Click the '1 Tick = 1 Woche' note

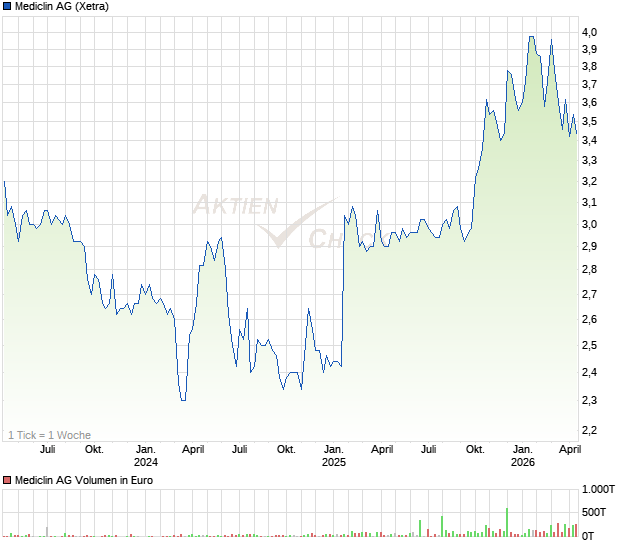pos(49,435)
